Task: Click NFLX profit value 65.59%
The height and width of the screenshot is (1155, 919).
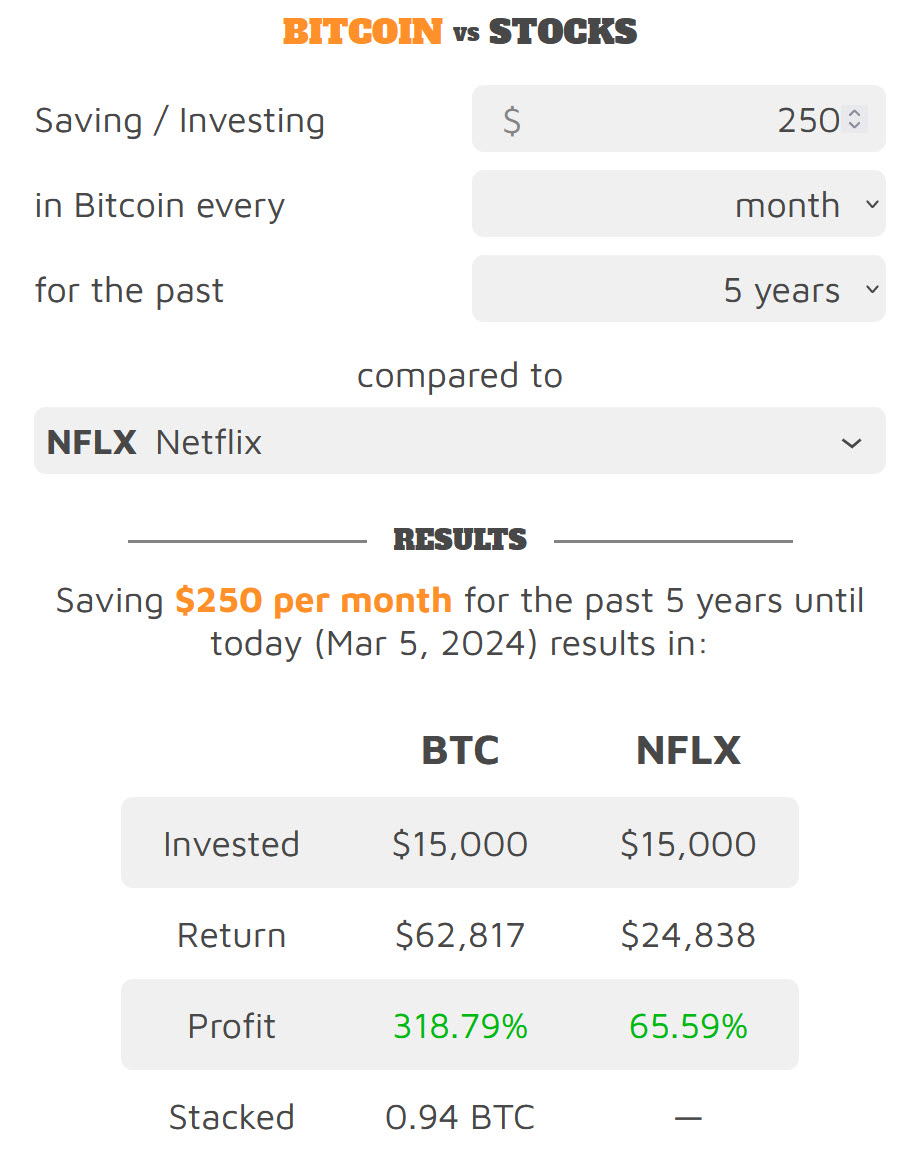Action: tap(688, 1026)
